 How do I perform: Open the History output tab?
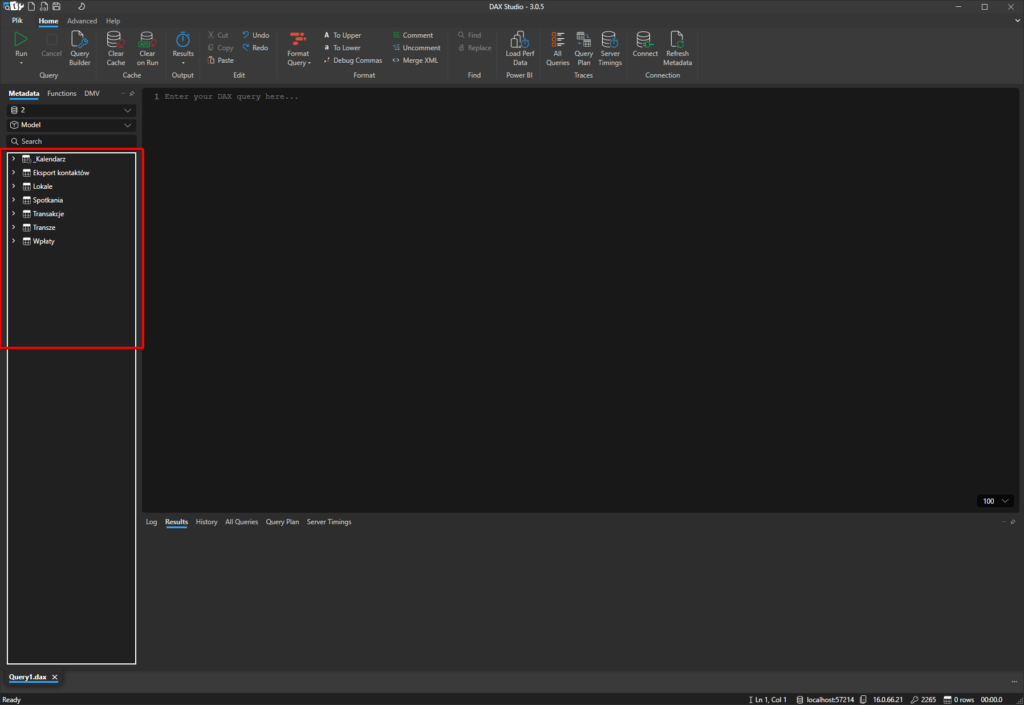206,522
